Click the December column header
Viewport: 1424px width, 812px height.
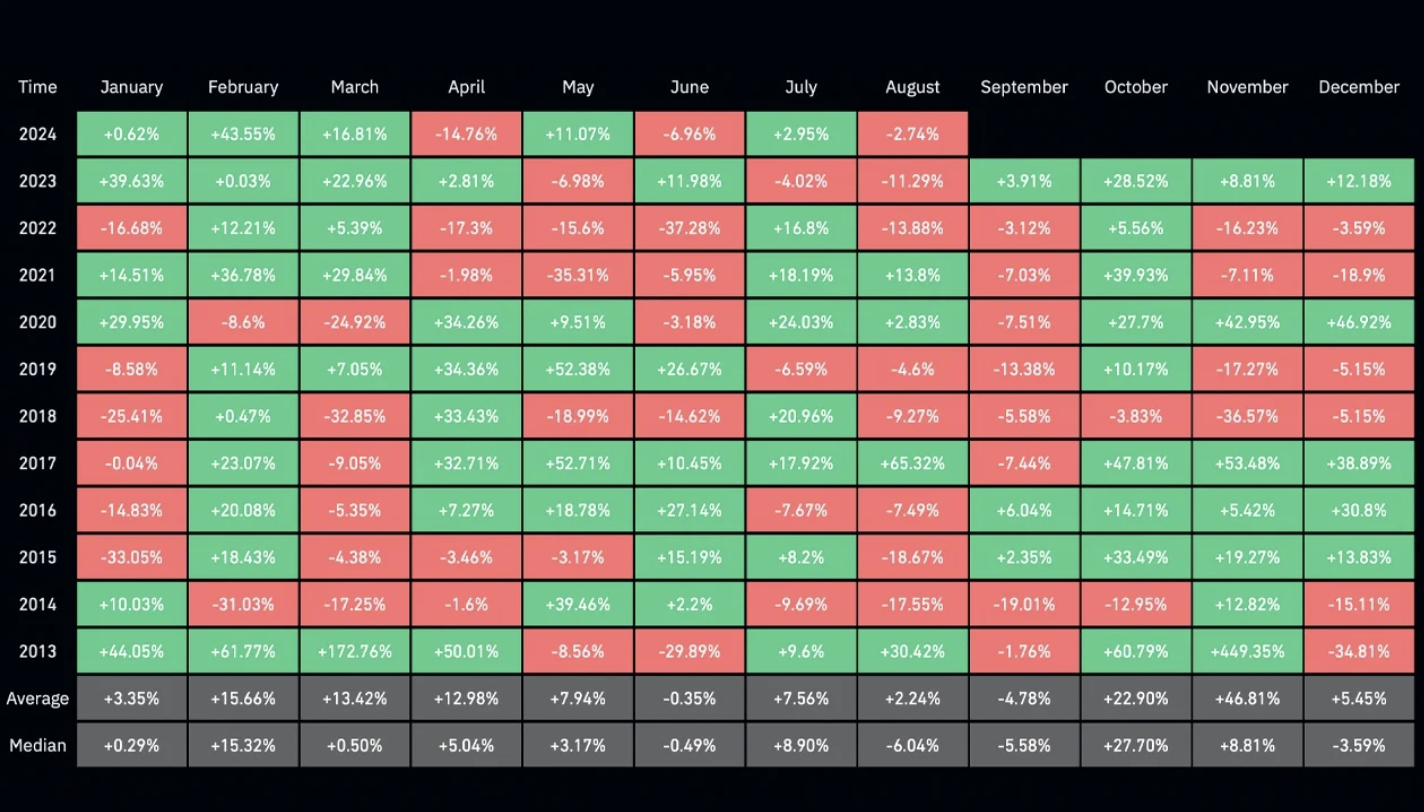pos(1359,87)
